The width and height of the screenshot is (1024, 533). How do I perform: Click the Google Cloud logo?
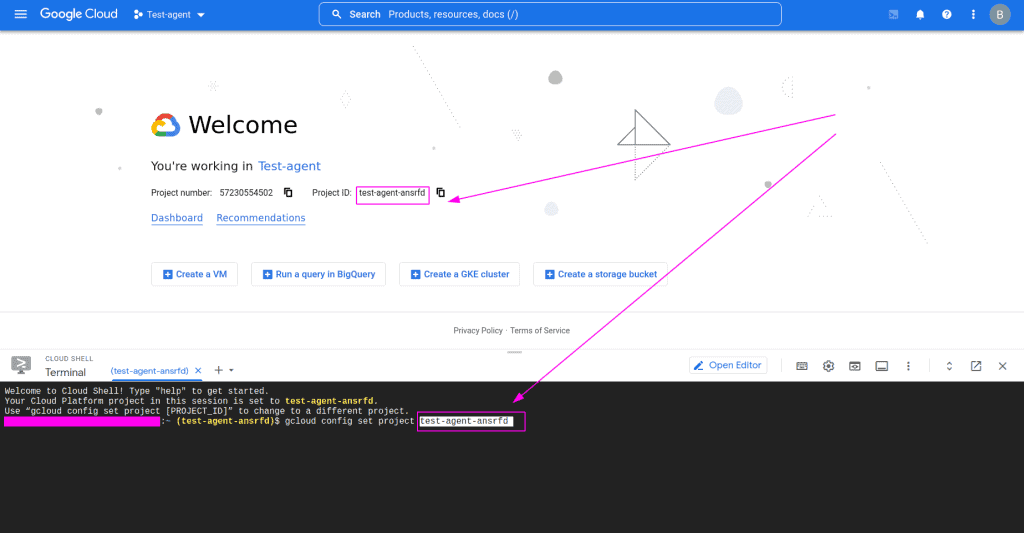79,14
